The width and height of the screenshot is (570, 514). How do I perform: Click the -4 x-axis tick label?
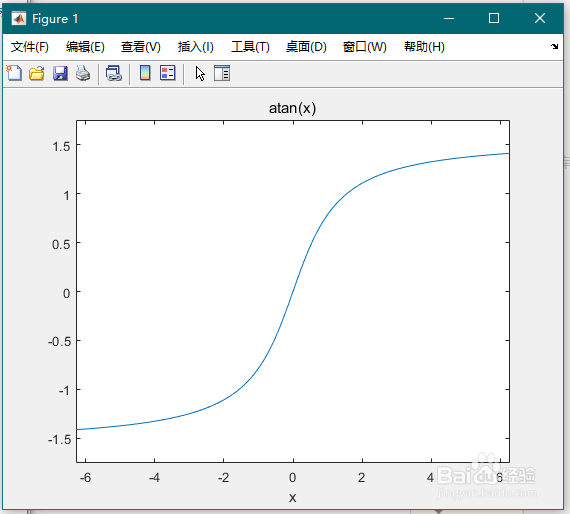pyautogui.click(x=154, y=478)
